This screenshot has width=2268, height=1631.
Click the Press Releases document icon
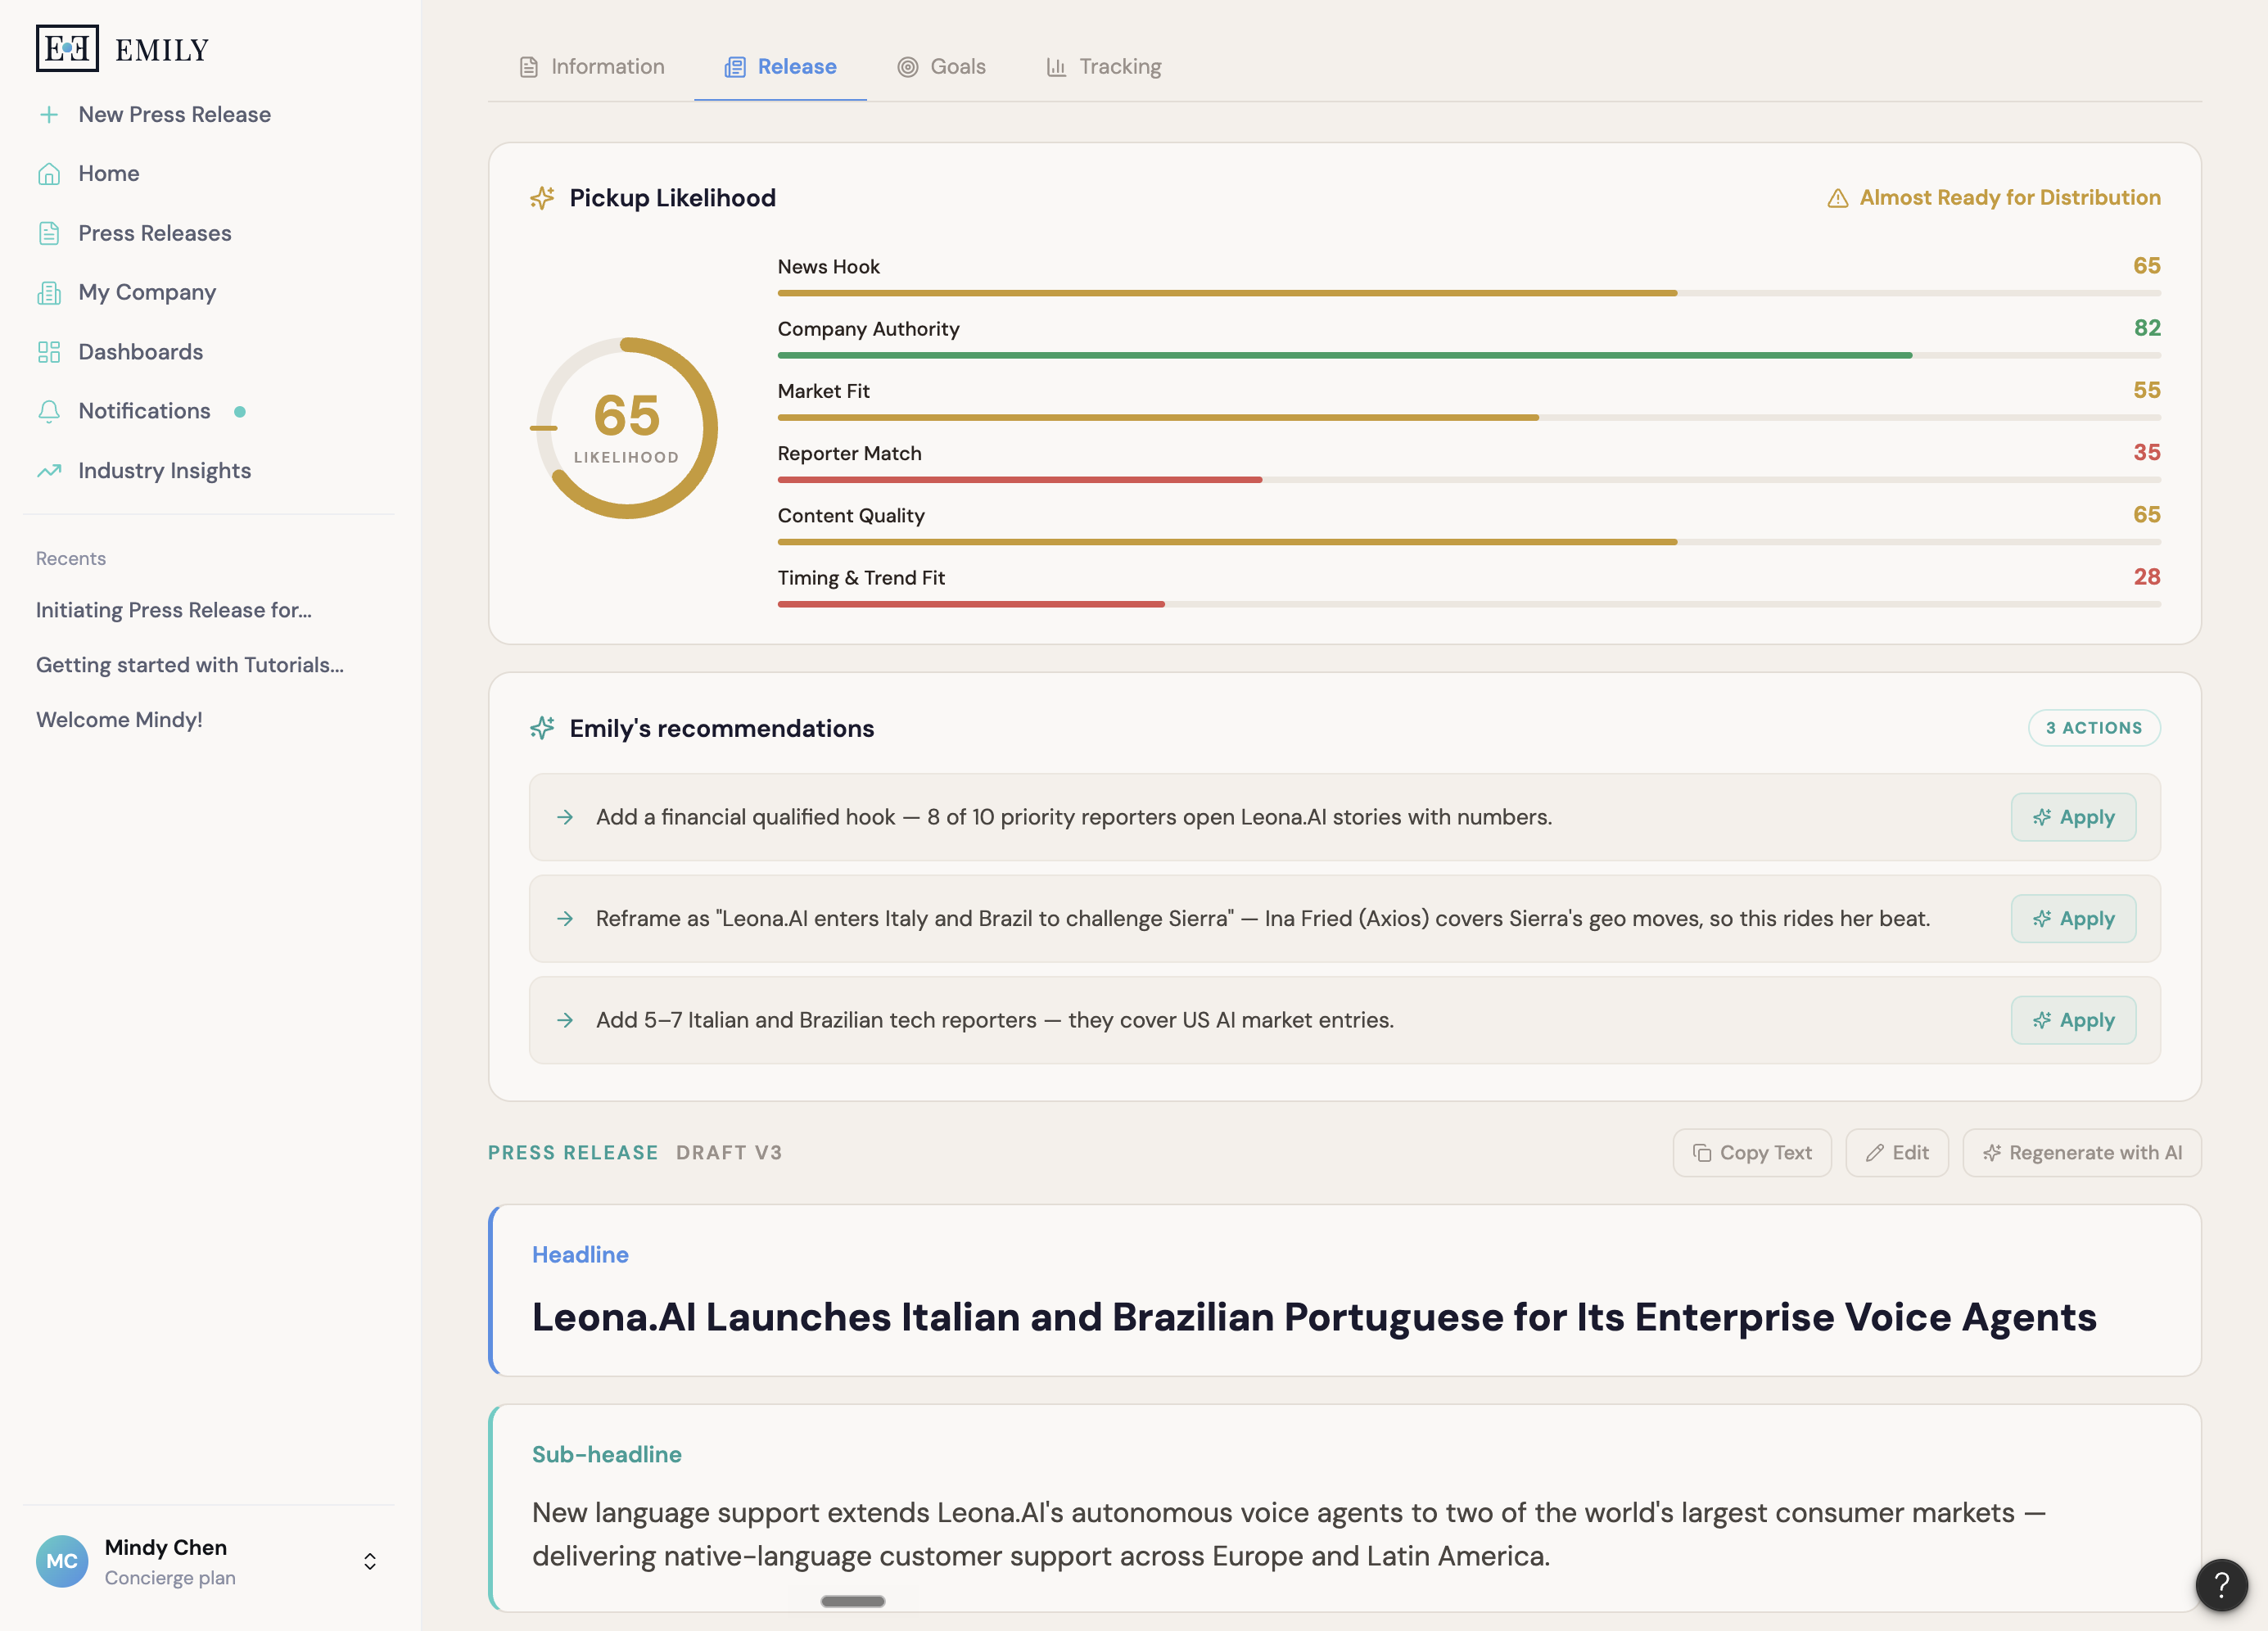(x=49, y=233)
